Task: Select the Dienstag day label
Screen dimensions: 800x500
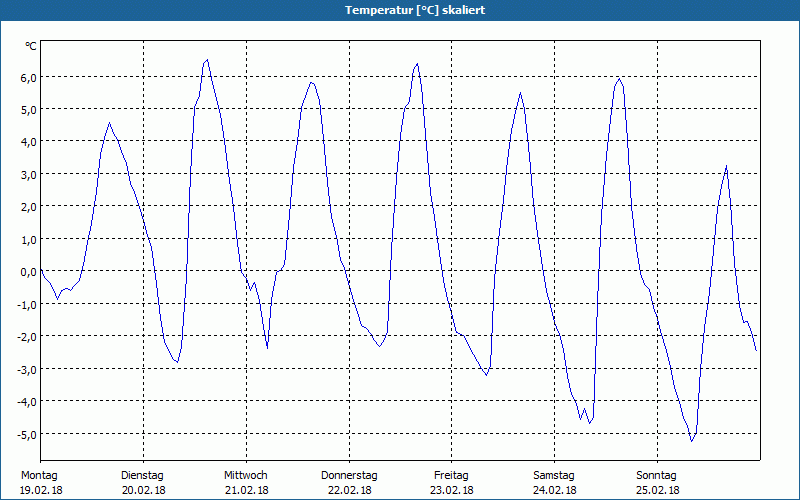Action: [x=142, y=475]
